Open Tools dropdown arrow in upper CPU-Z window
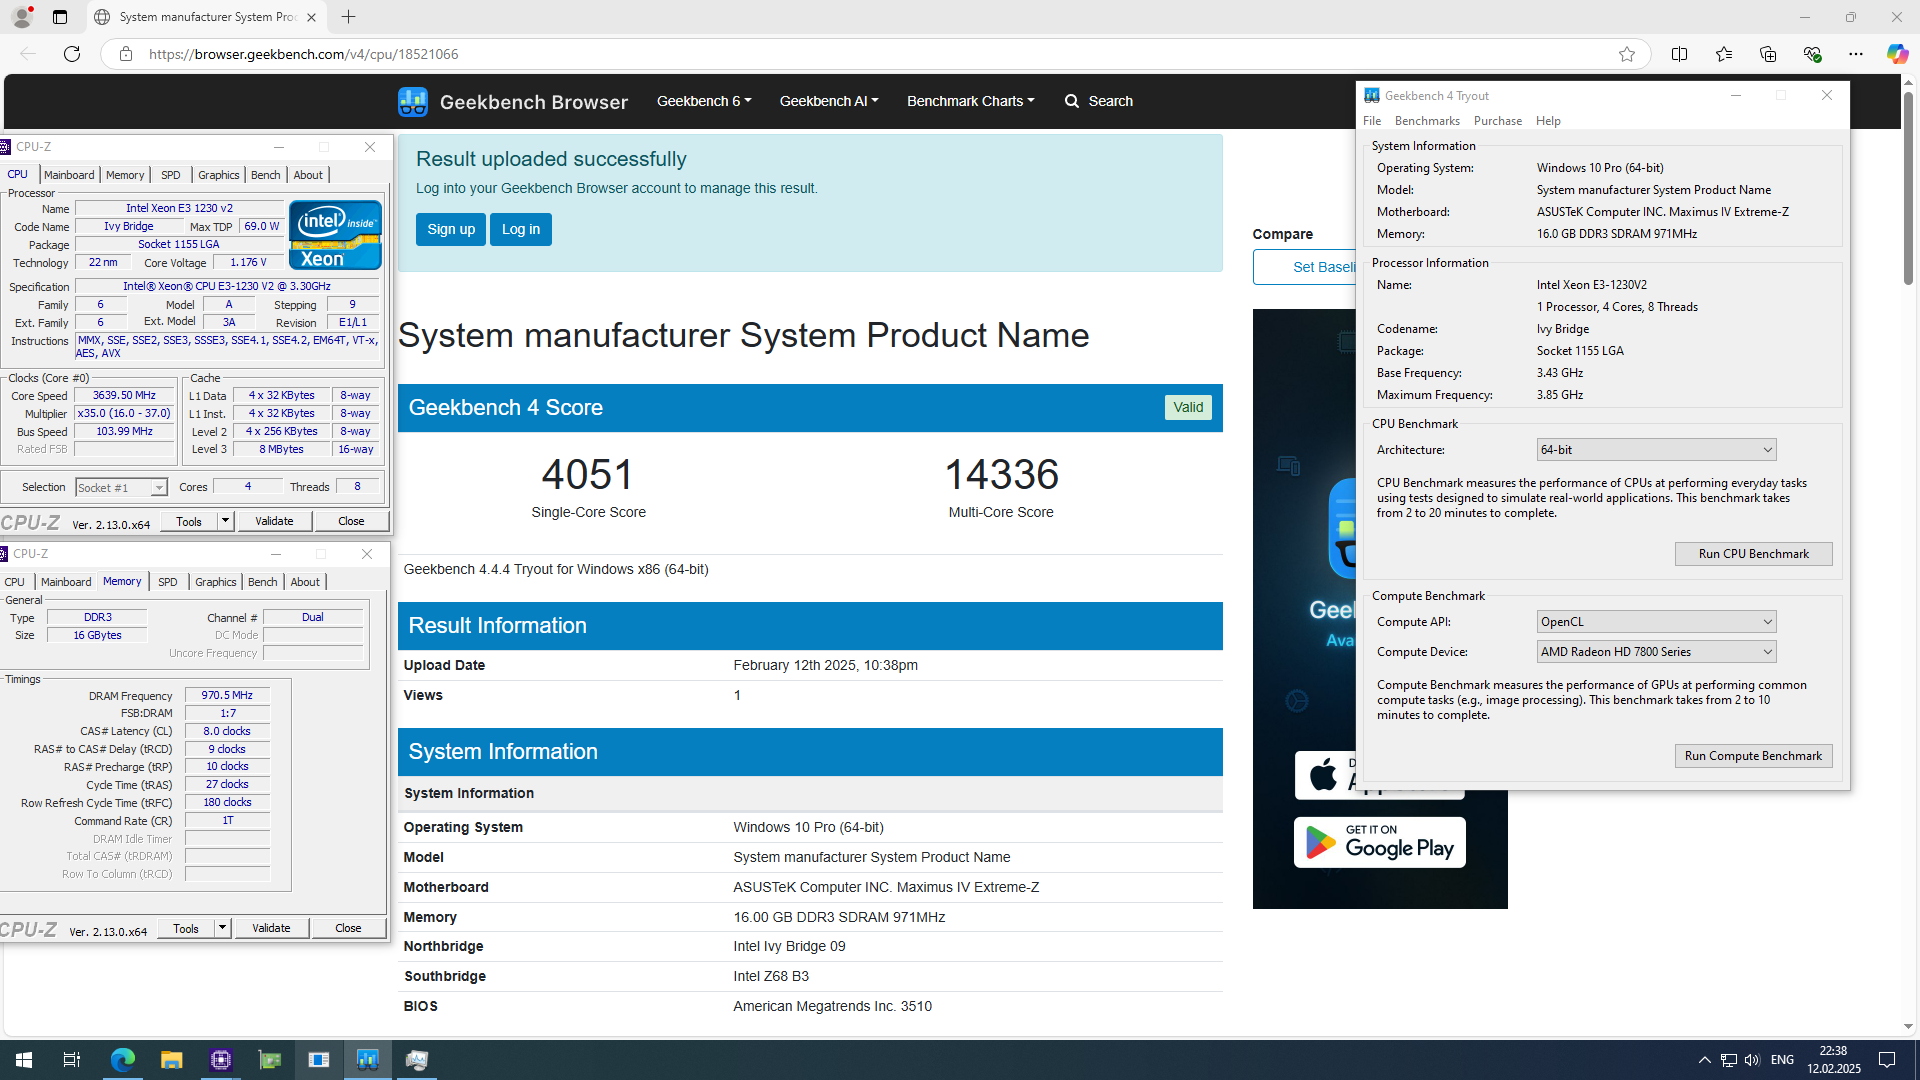 tap(225, 521)
